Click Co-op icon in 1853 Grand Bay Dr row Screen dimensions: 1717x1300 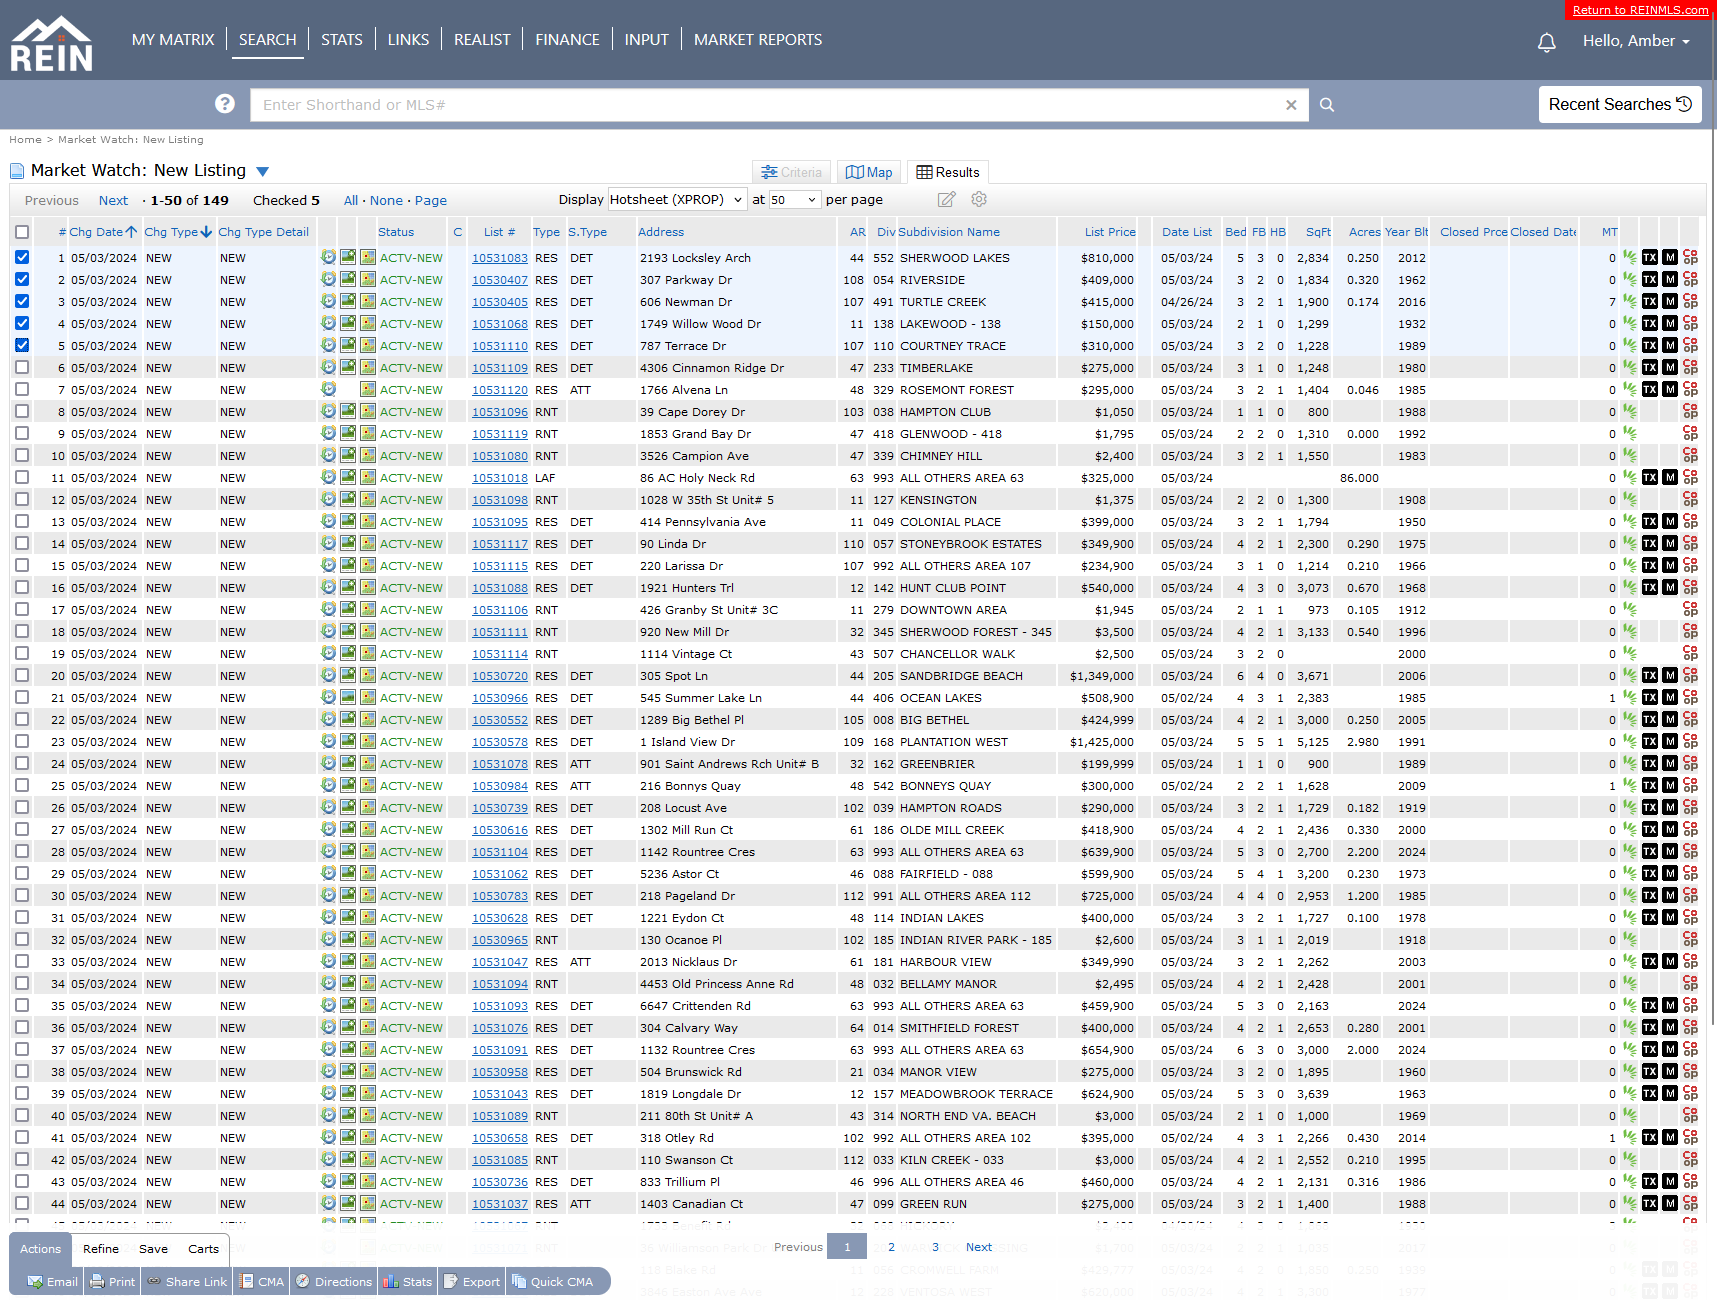(x=1690, y=433)
